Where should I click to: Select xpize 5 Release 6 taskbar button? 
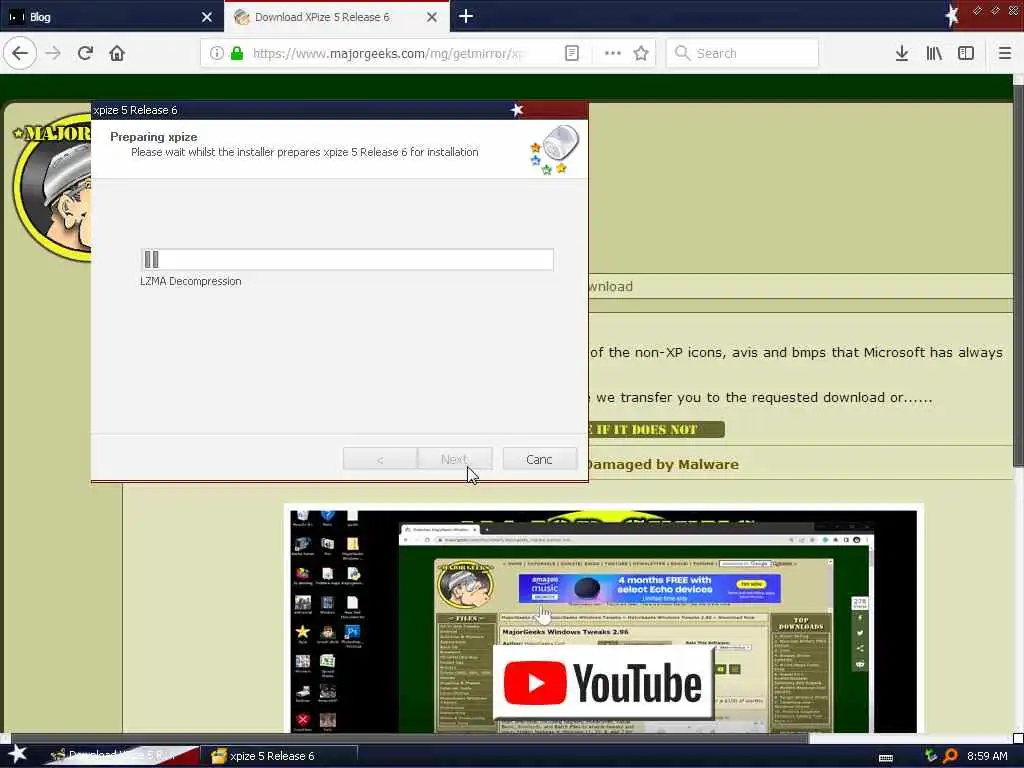281,756
